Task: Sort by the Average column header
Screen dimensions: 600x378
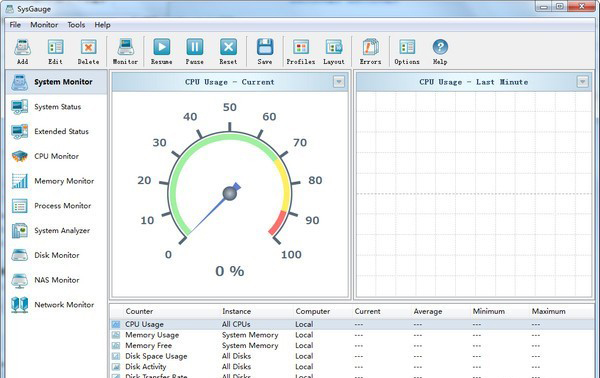Action: click(428, 311)
